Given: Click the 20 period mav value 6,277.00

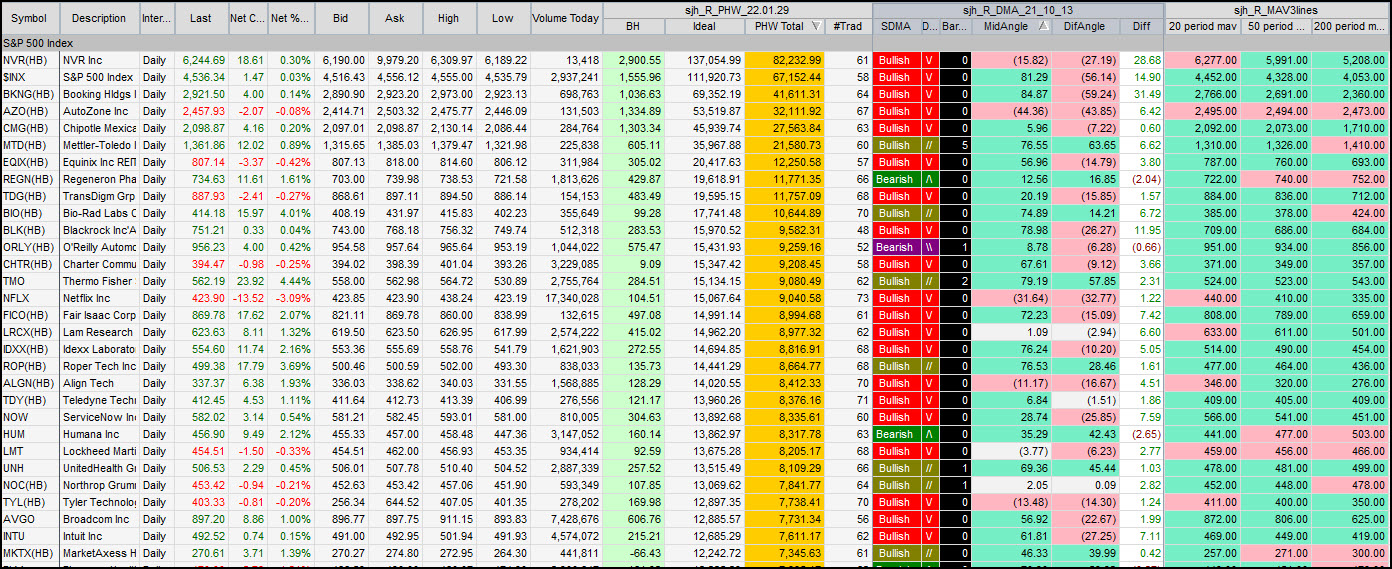Looking at the screenshot, I should (1203, 61).
